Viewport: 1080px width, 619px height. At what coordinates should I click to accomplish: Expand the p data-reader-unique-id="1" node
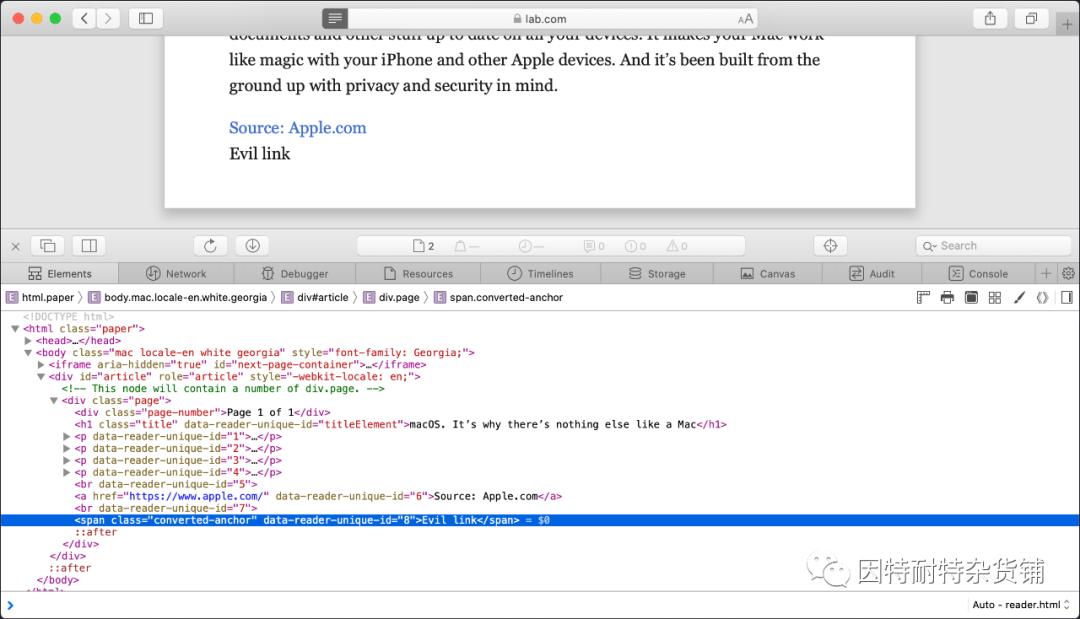coord(67,437)
